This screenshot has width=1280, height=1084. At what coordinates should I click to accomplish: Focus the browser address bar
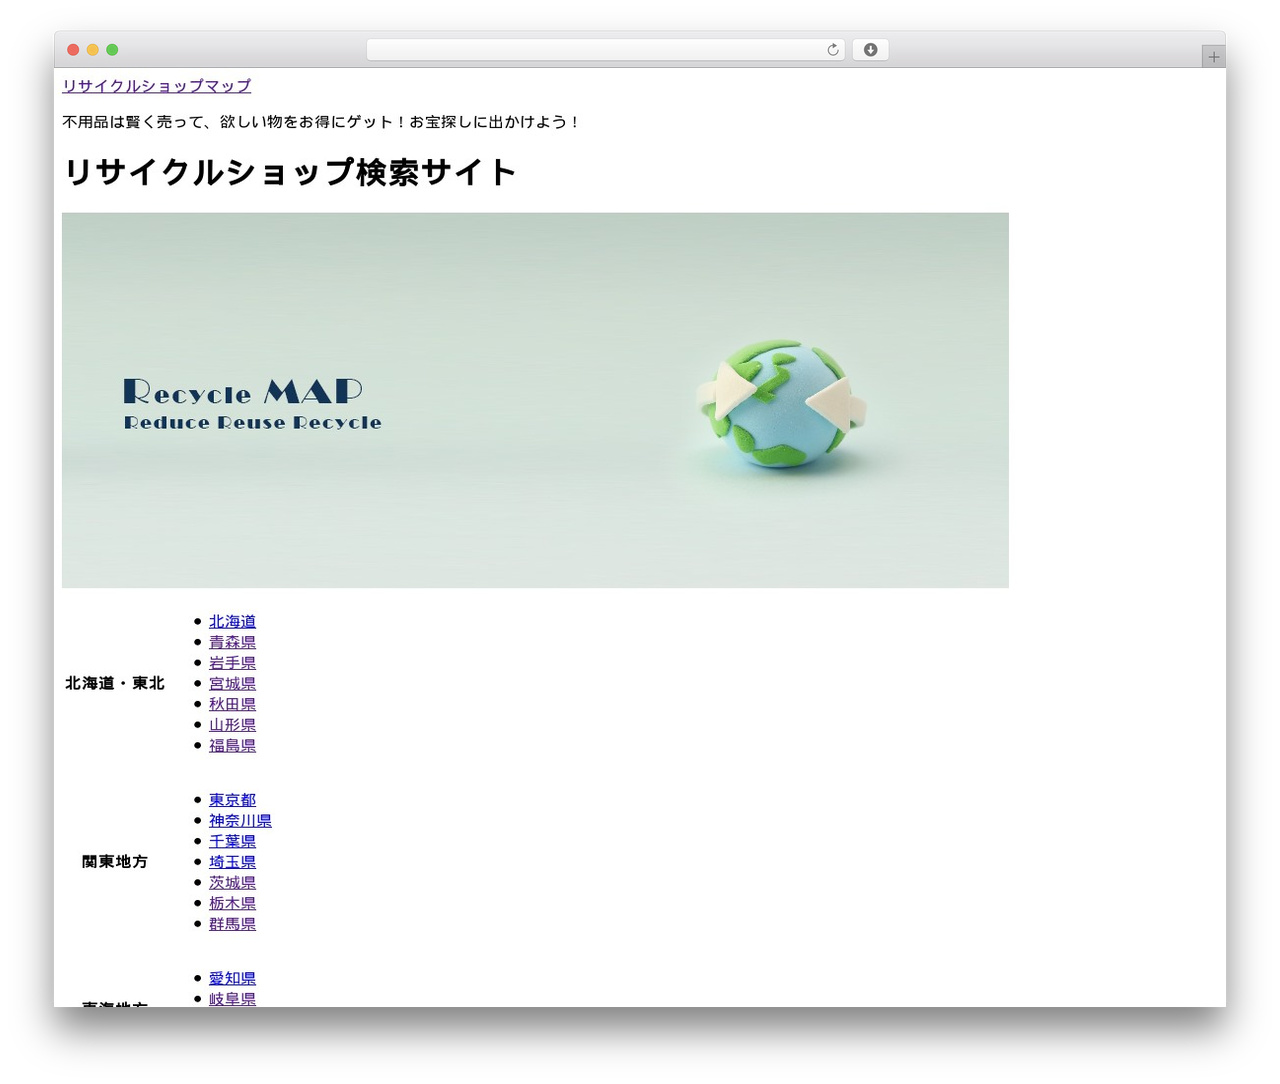pyautogui.click(x=605, y=50)
